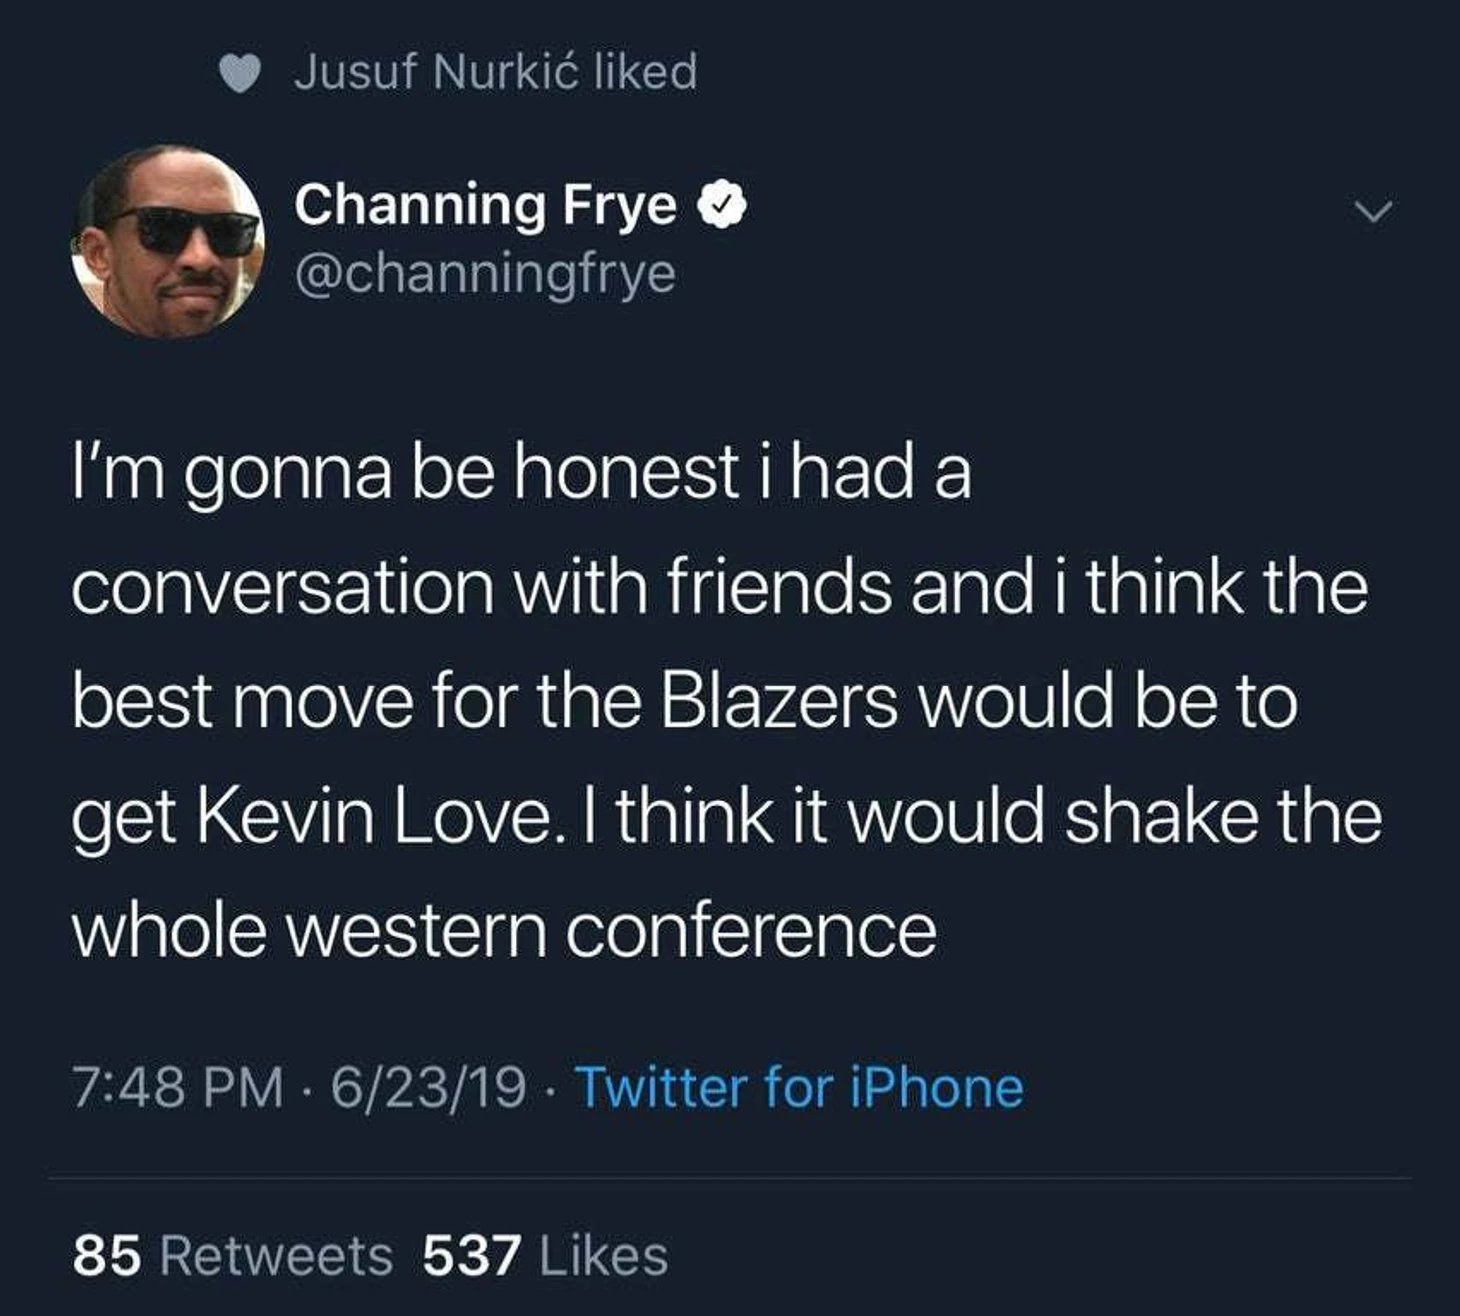Click the blue verified badge icon

tap(726, 205)
